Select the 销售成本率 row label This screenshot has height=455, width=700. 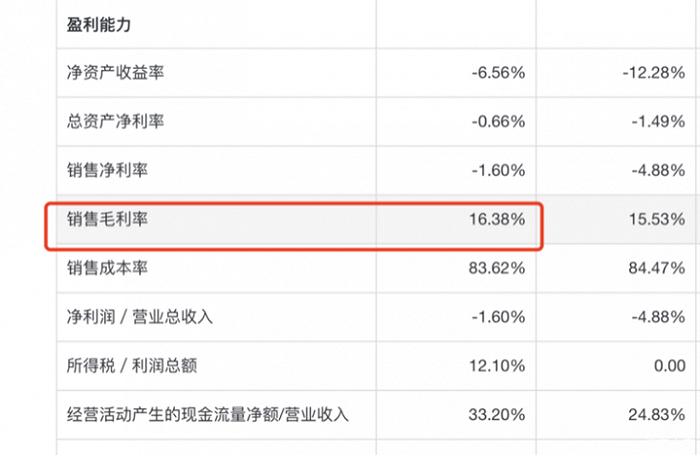pyautogui.click(x=107, y=268)
